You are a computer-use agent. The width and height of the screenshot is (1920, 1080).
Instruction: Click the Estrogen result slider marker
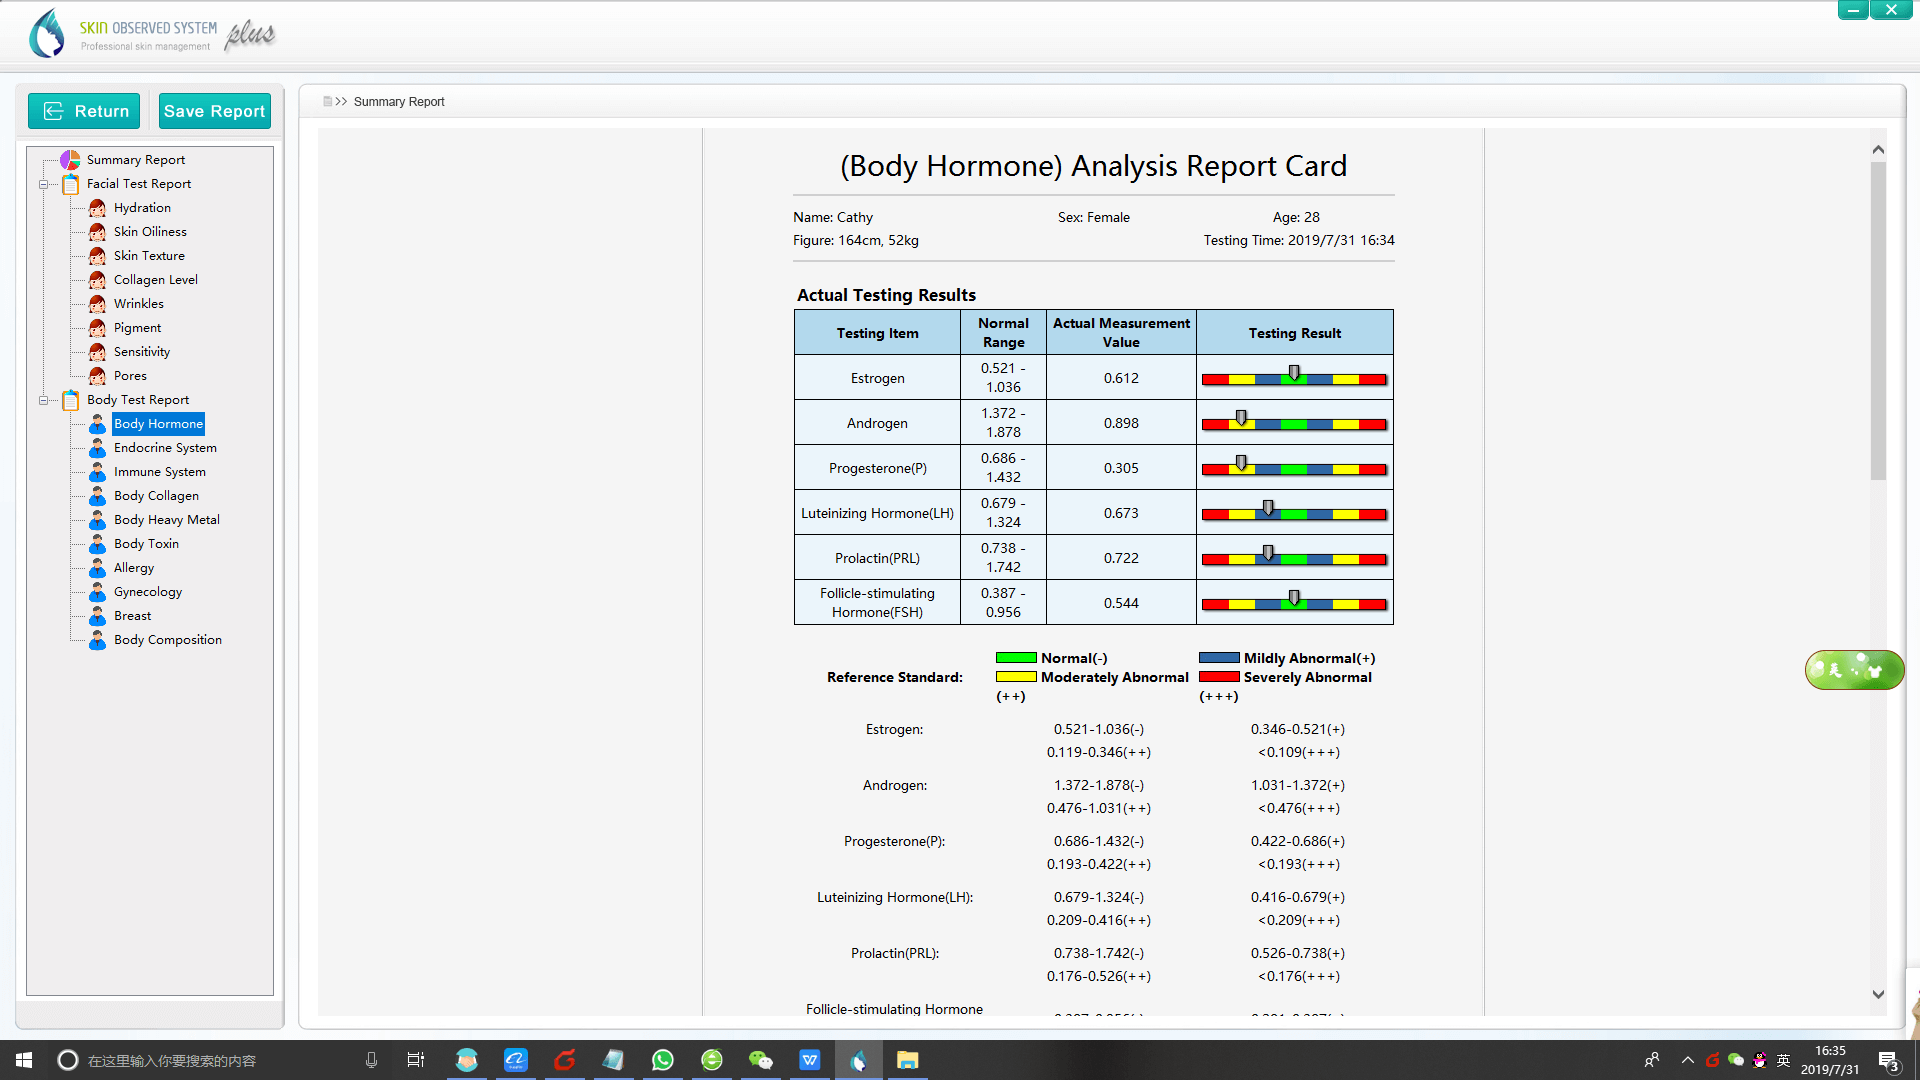1294,373
